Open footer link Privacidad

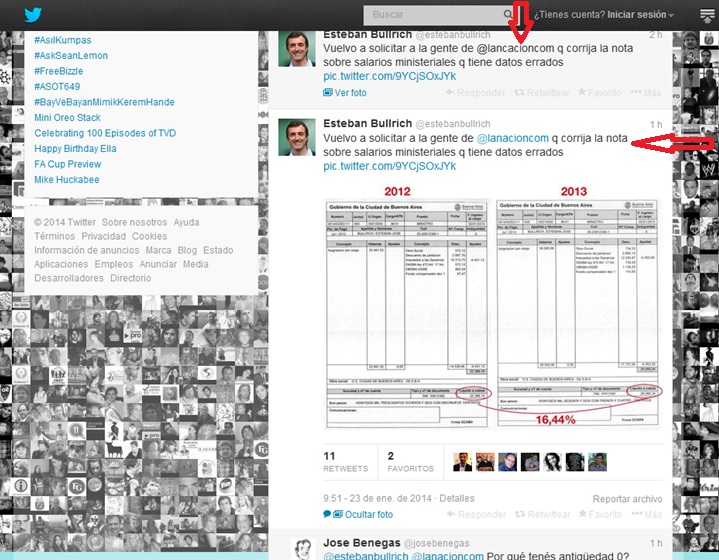tap(104, 236)
